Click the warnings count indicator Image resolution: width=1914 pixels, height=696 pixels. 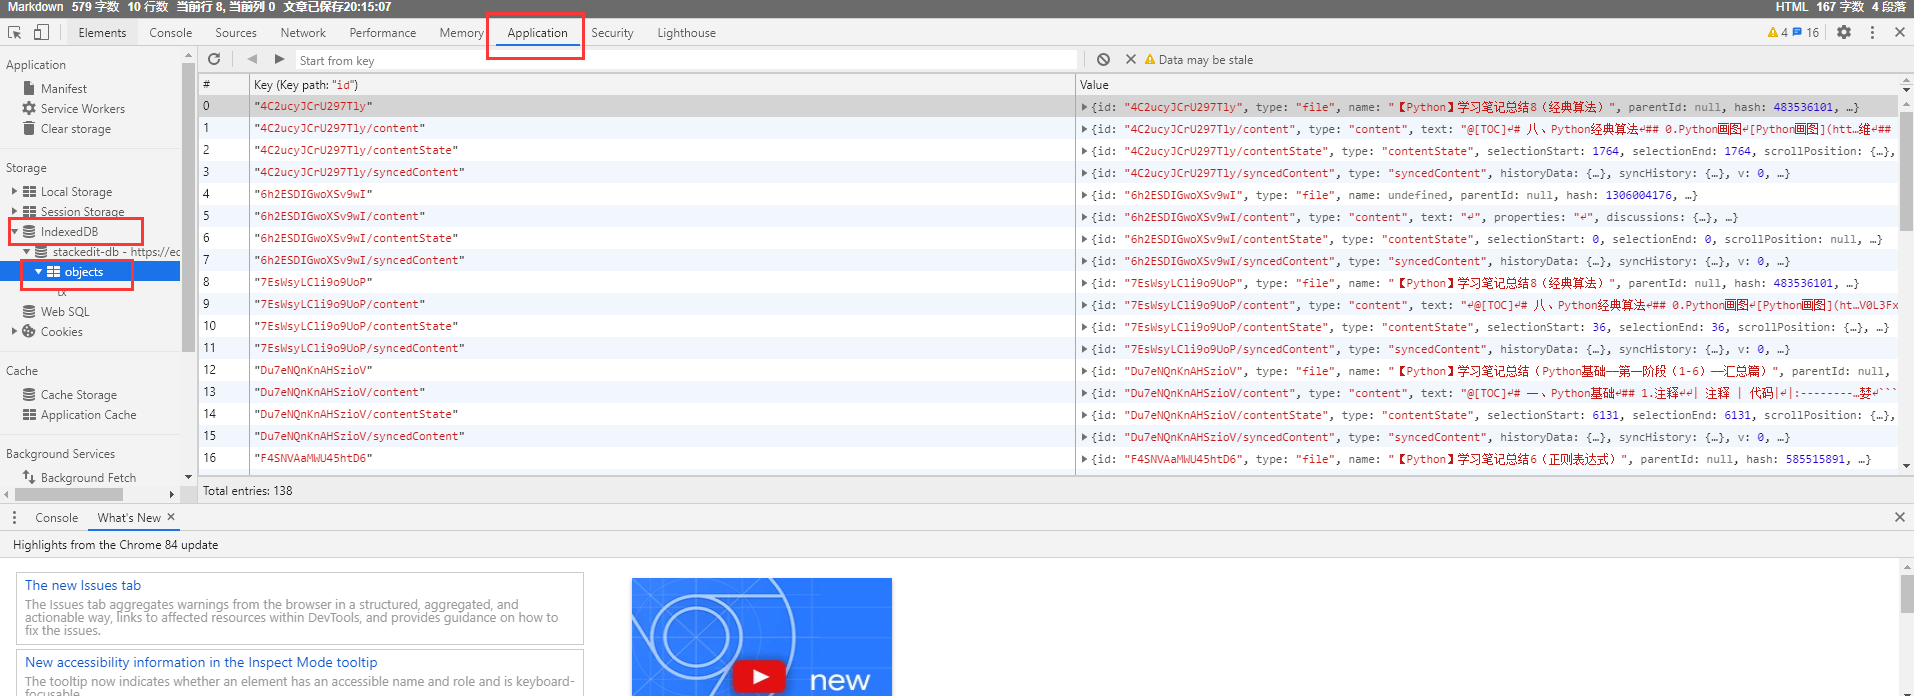1777,32
